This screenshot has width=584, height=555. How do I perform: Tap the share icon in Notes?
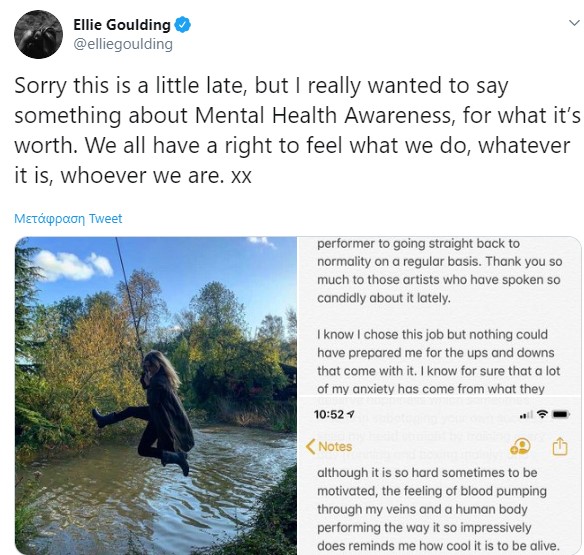(x=560, y=446)
